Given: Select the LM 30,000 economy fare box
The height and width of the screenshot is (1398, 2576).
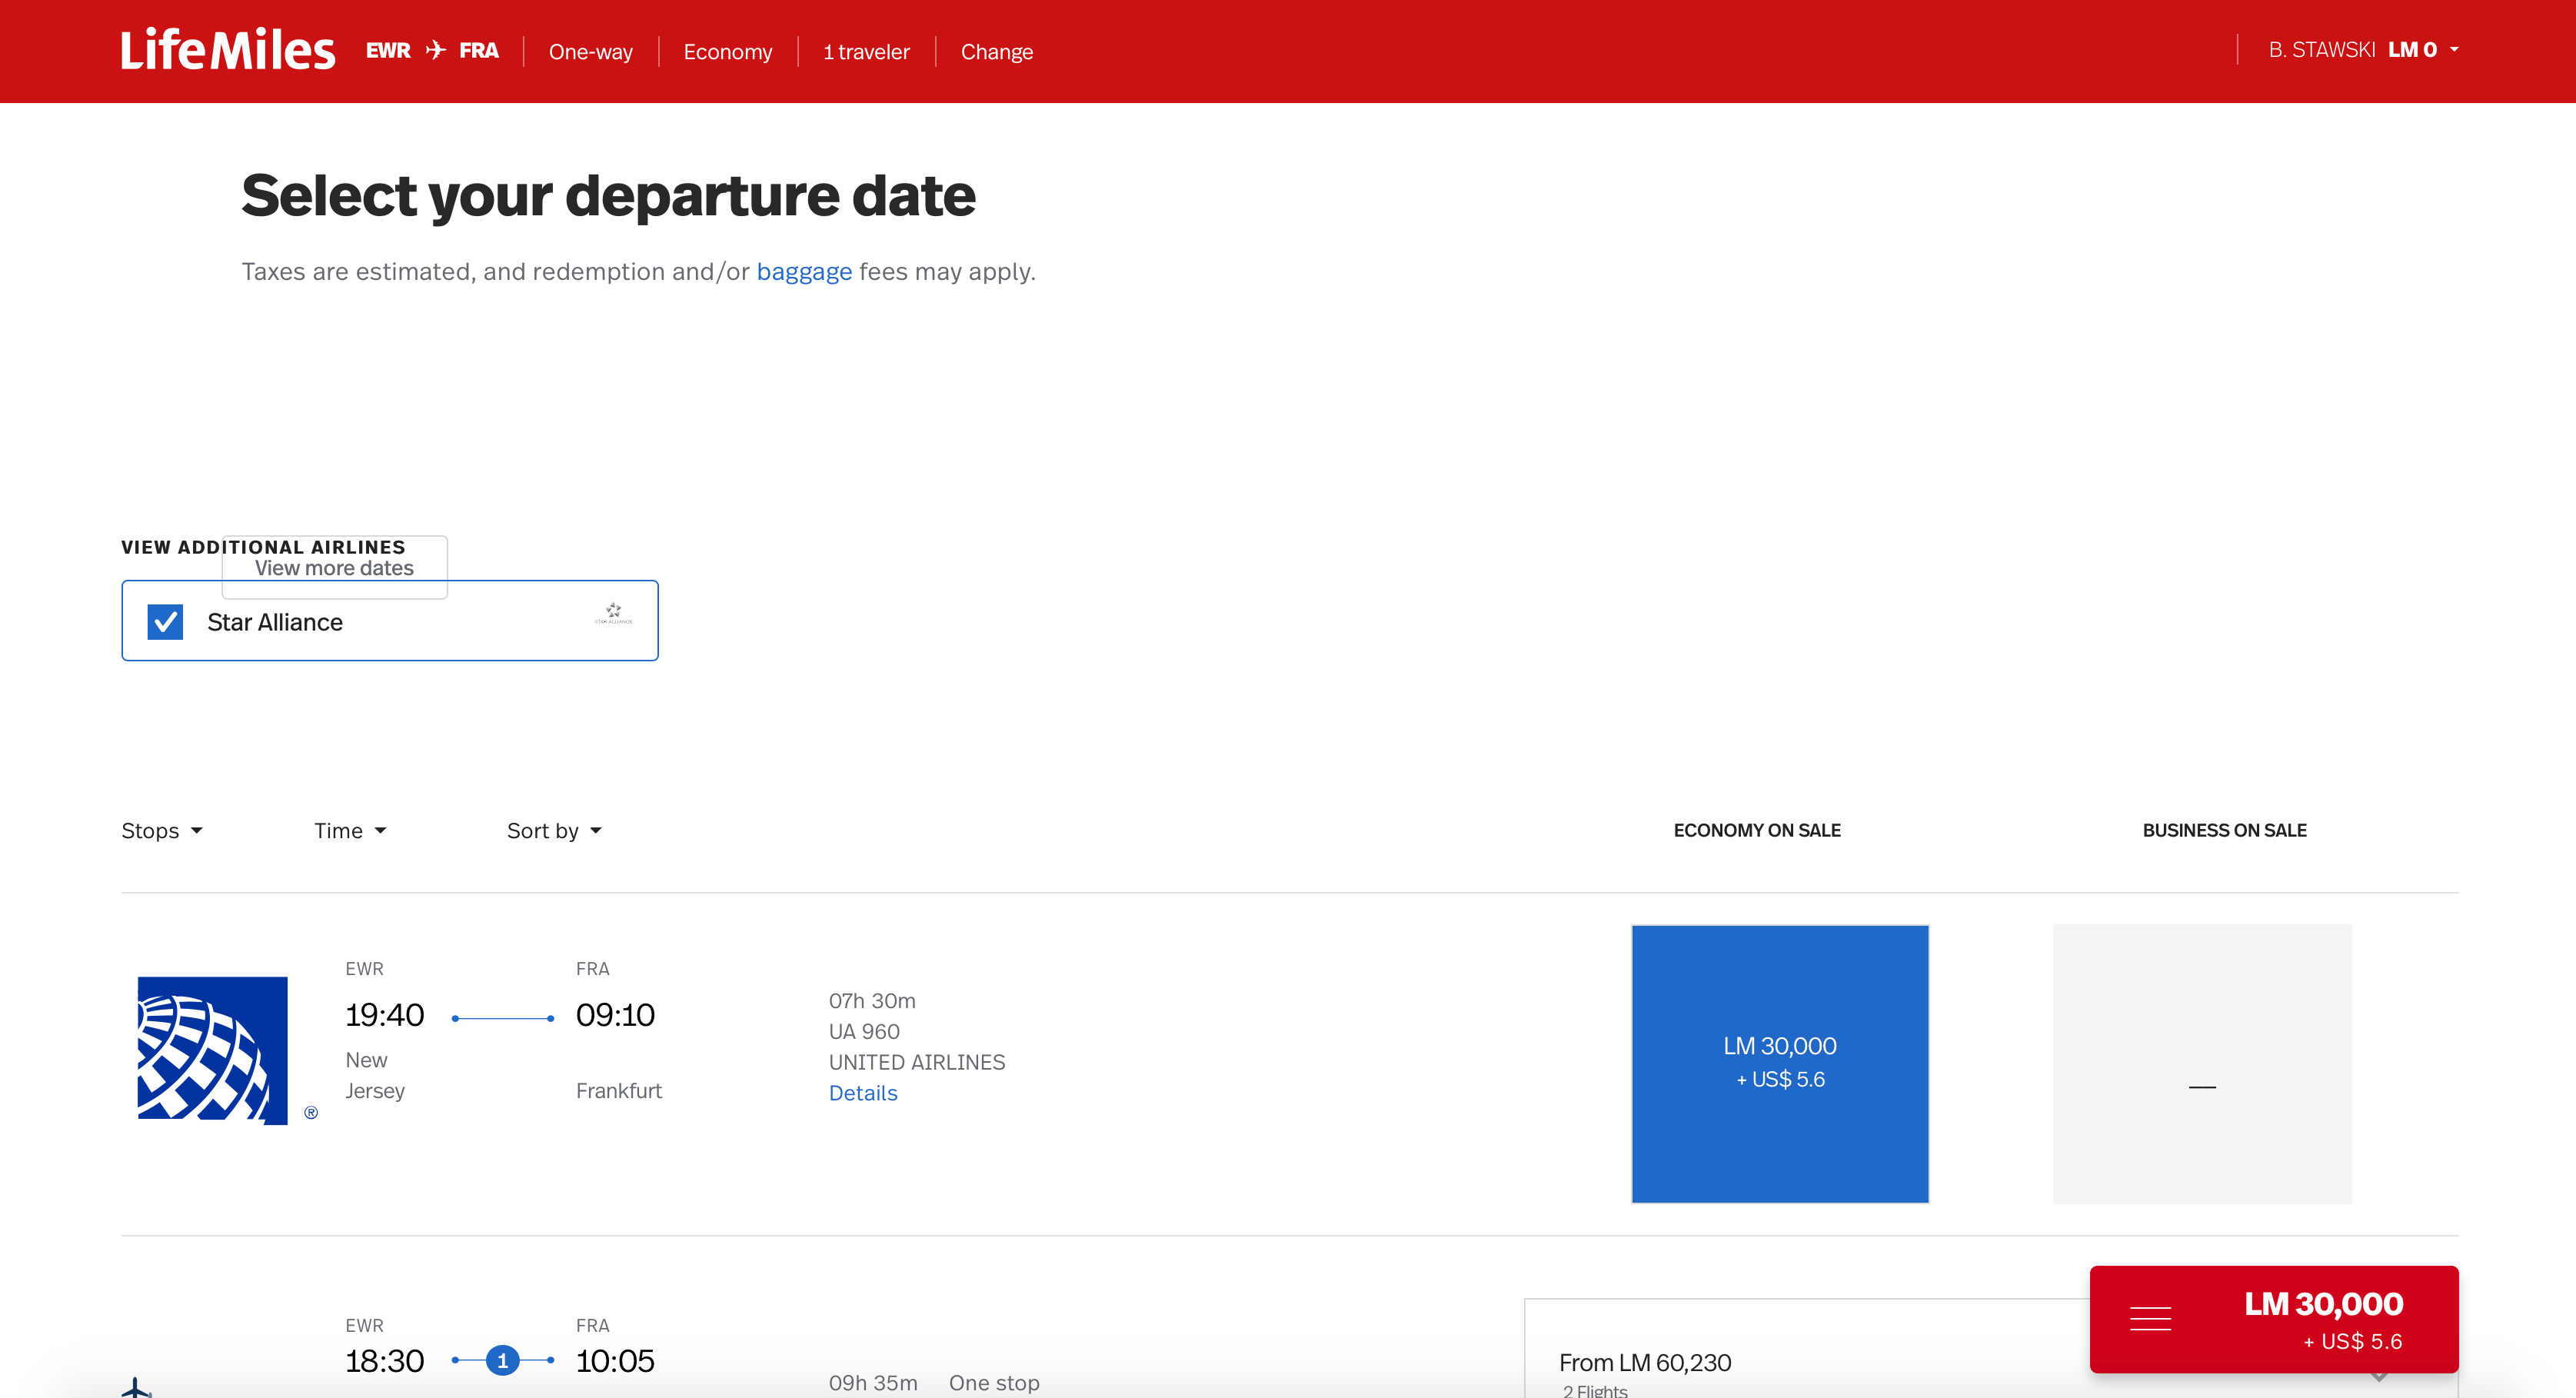Looking at the screenshot, I should (1780, 1063).
